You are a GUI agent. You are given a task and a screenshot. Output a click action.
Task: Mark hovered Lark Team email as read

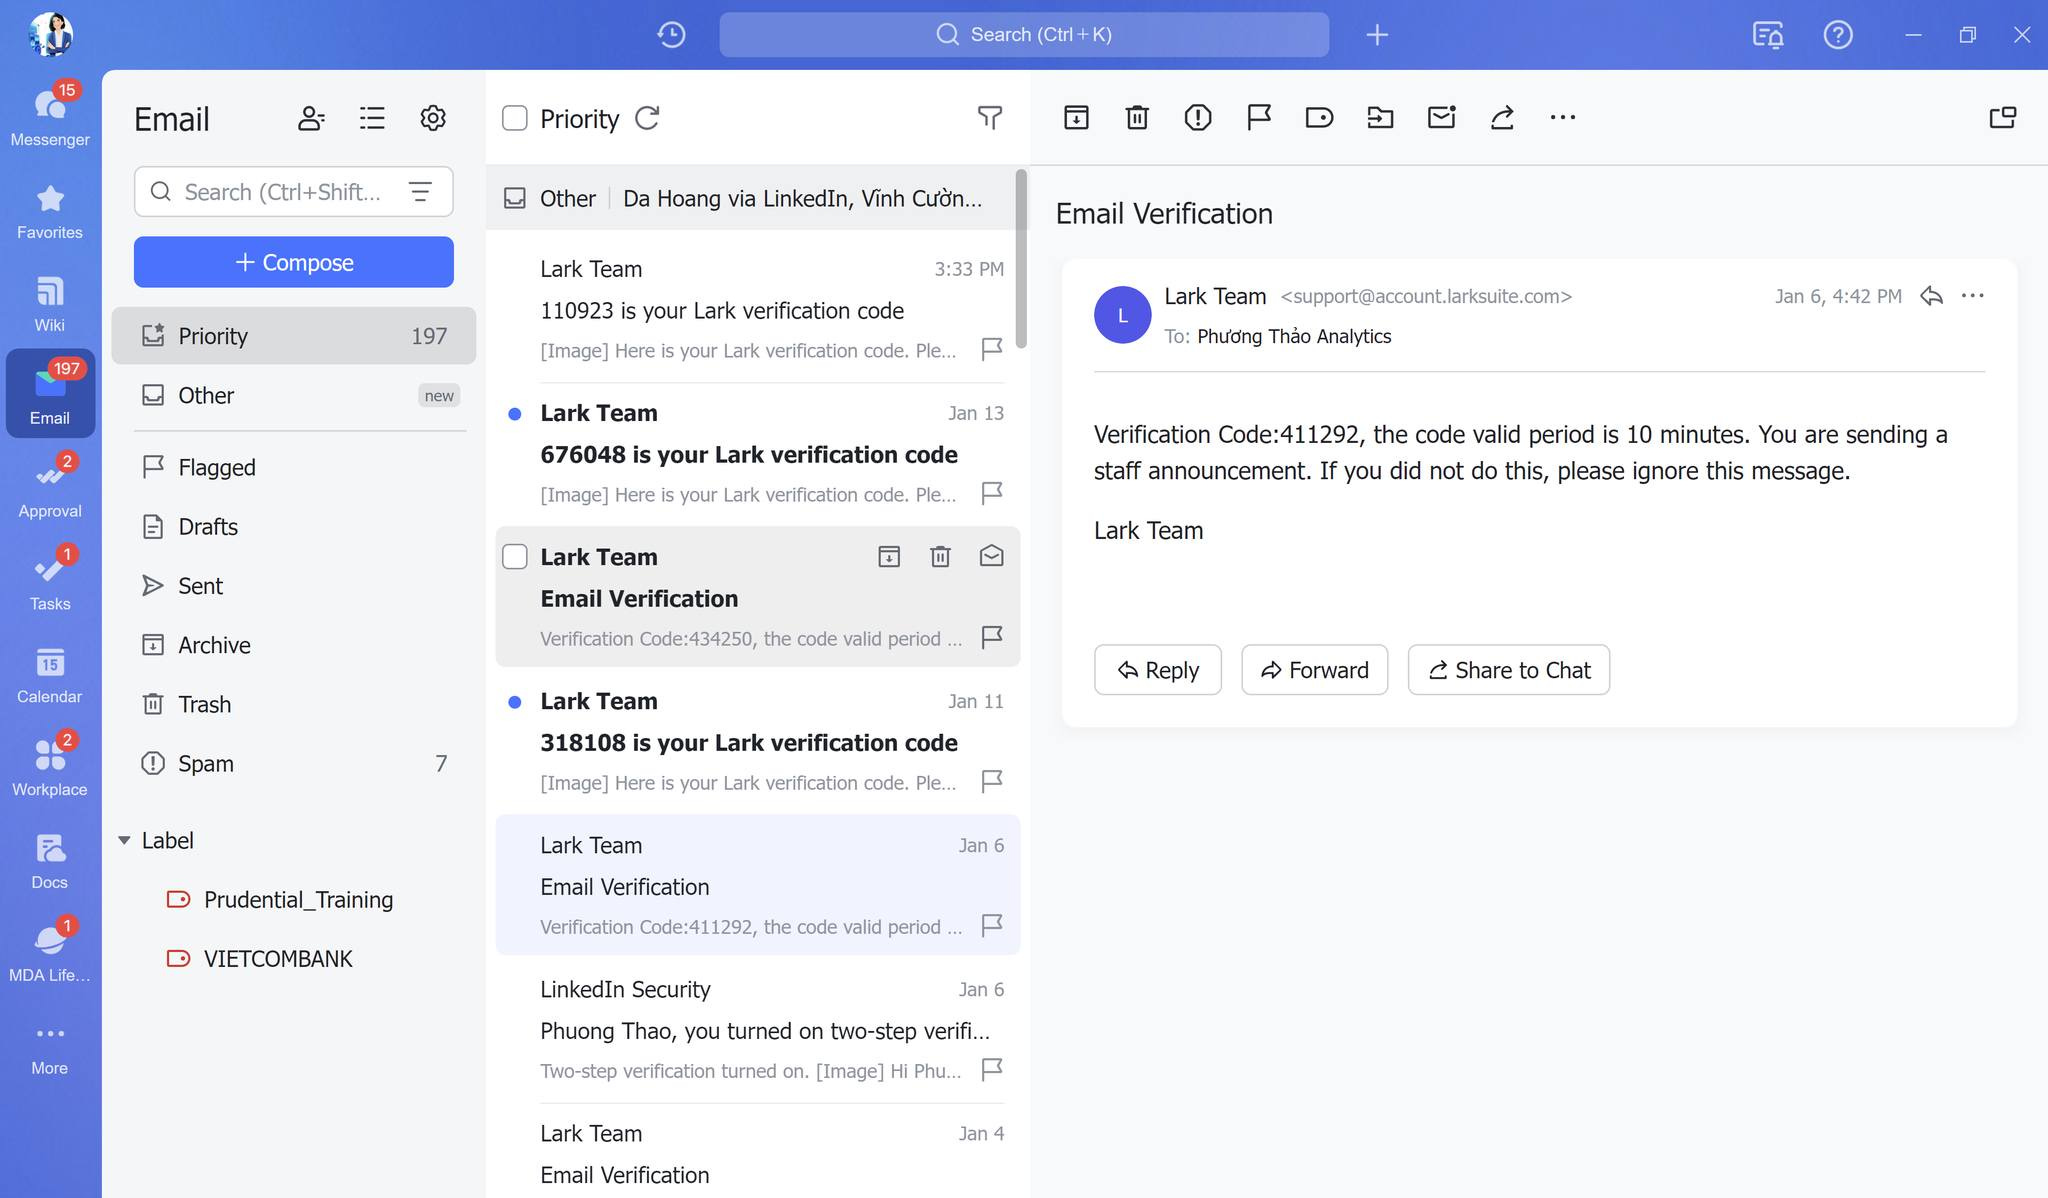(x=991, y=556)
